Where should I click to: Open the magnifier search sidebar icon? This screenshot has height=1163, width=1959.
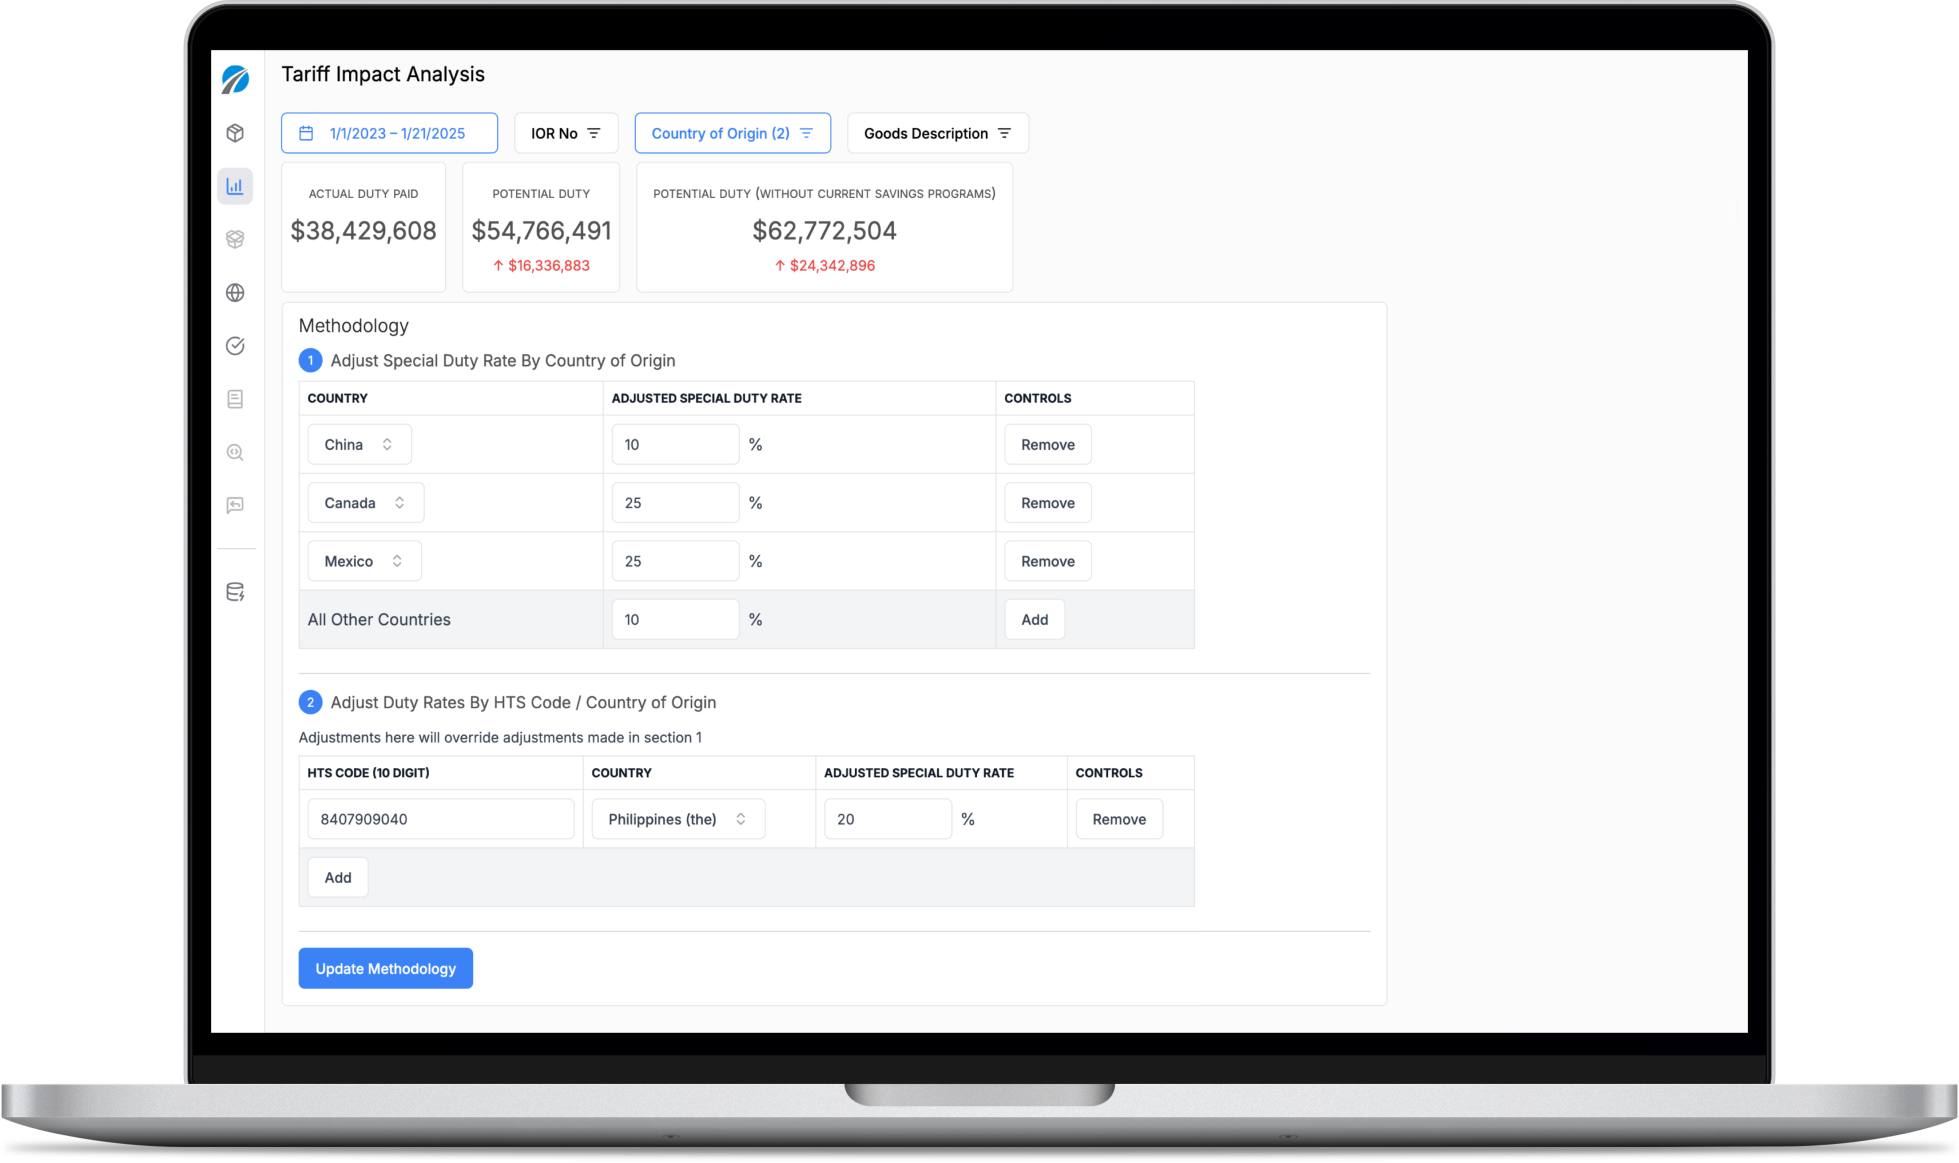235,452
